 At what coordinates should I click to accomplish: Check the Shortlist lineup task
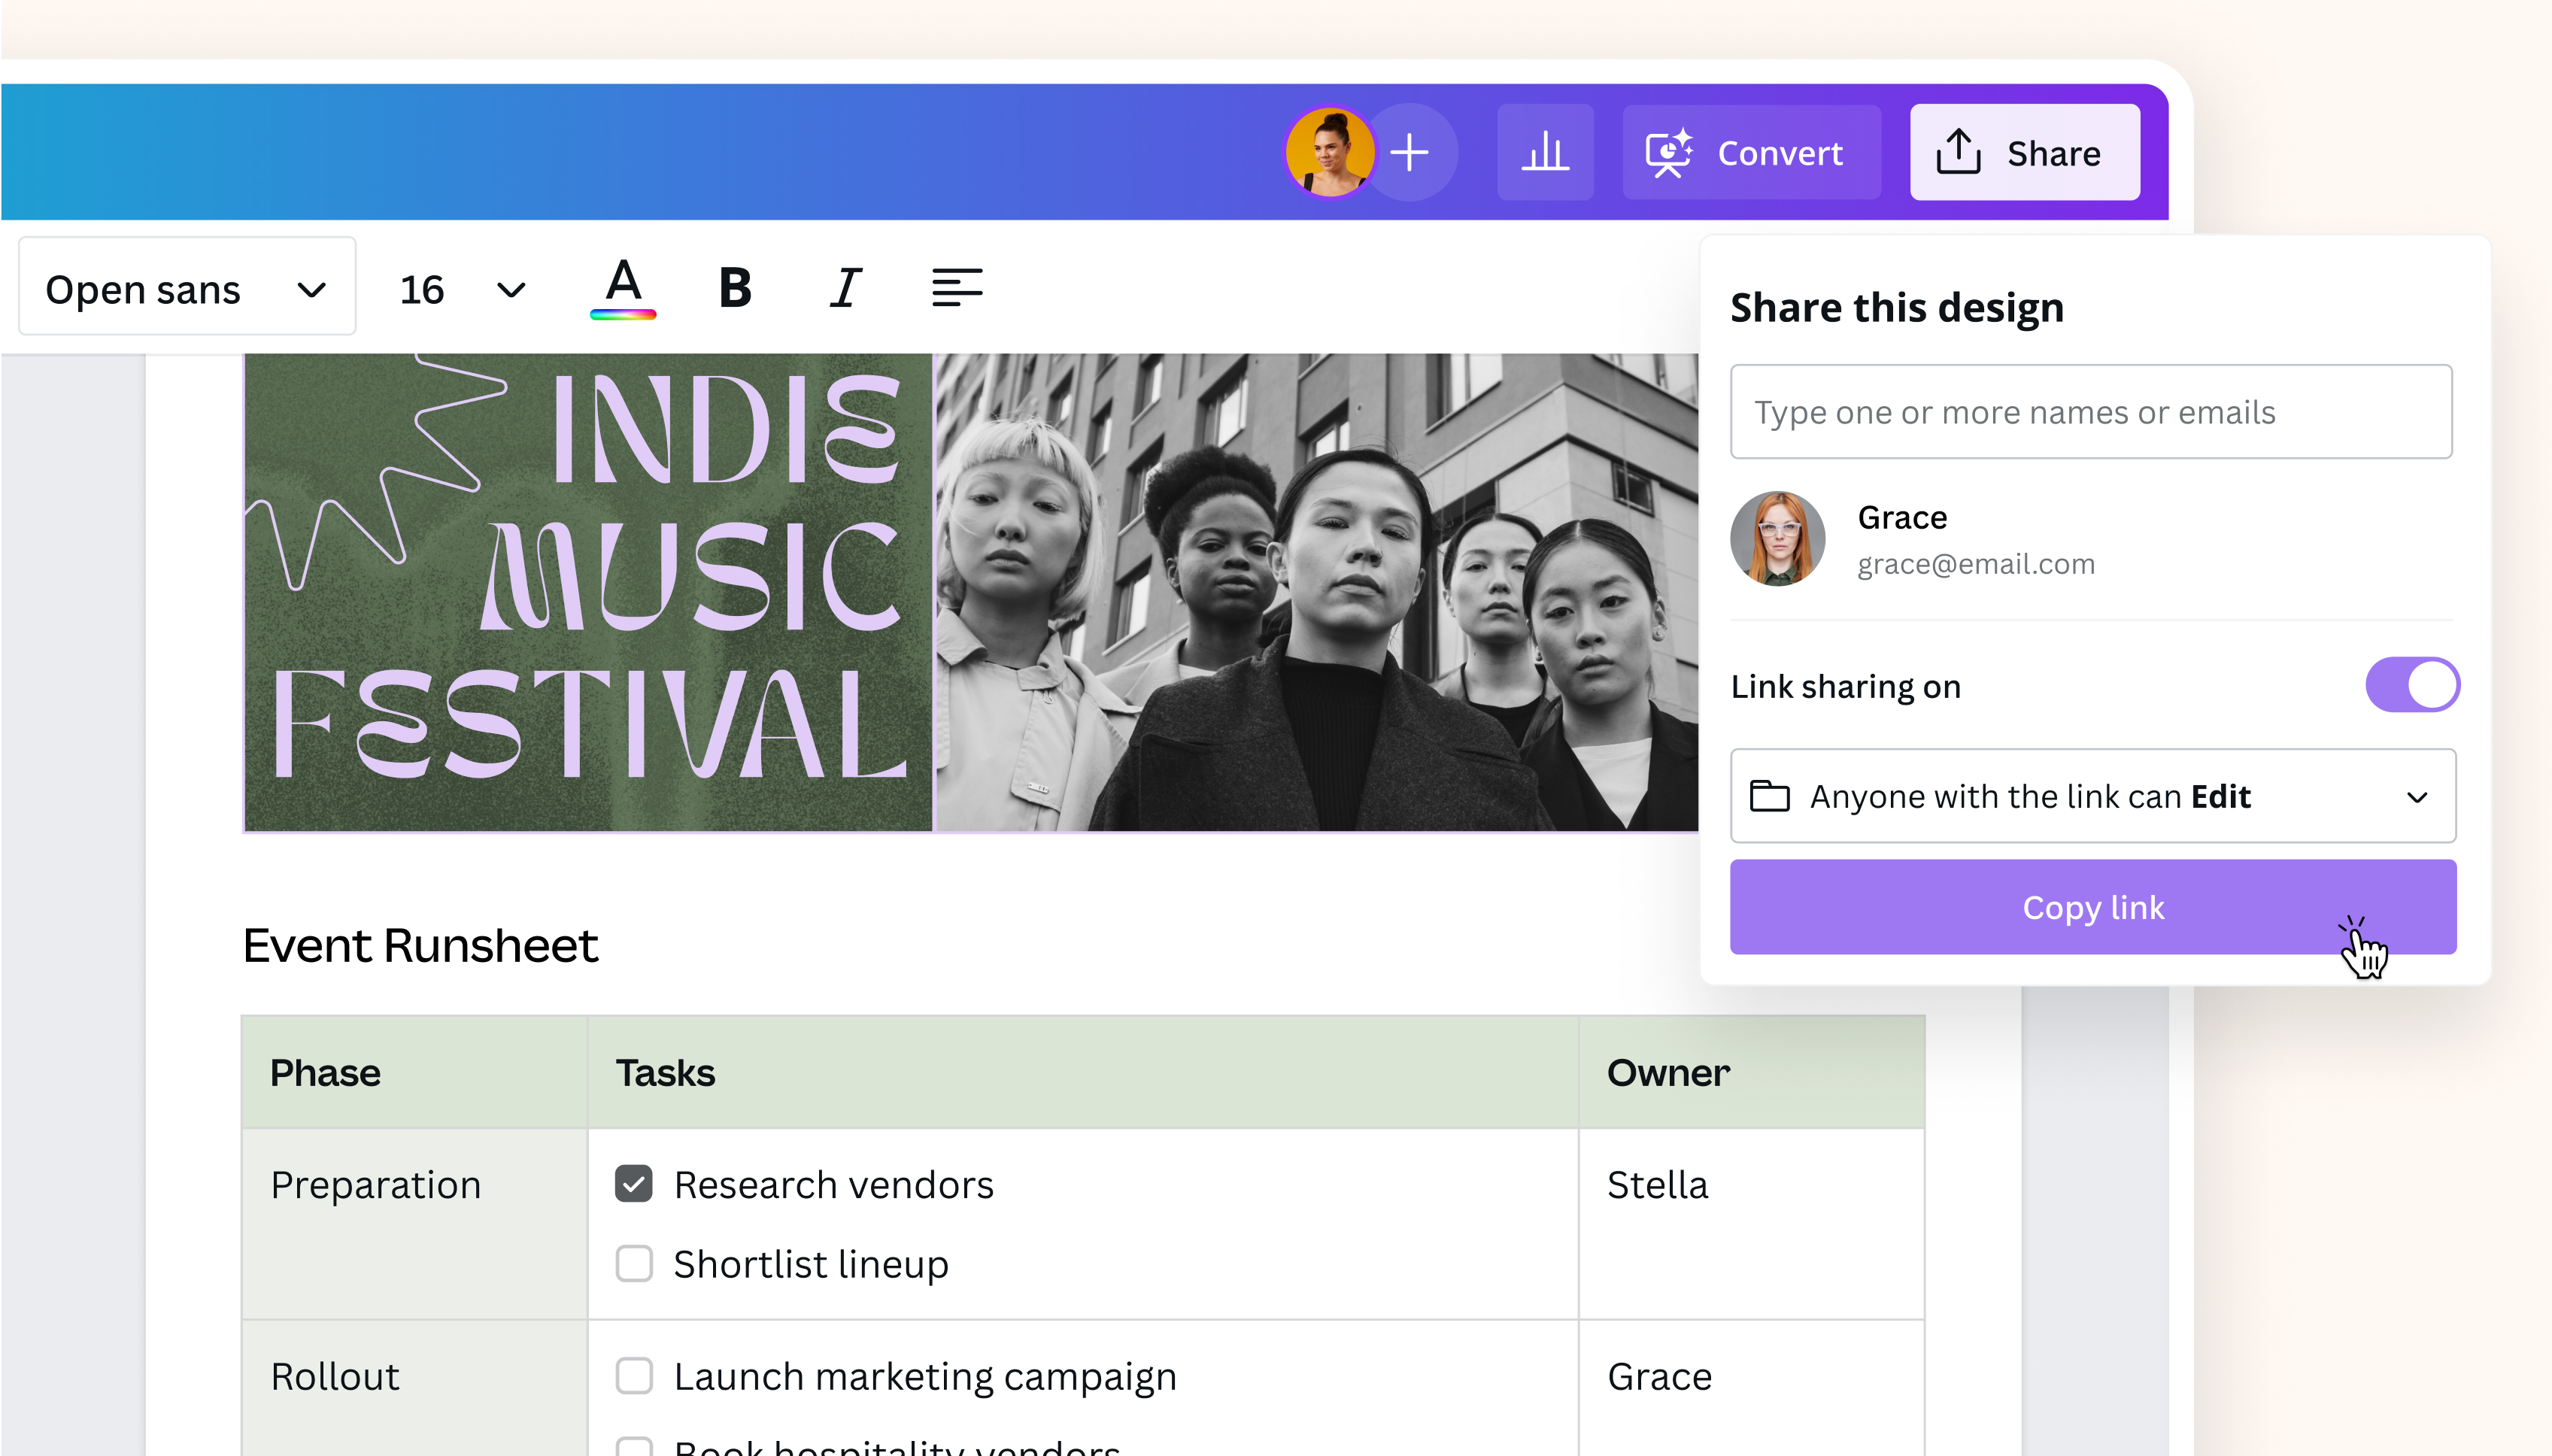tap(634, 1263)
